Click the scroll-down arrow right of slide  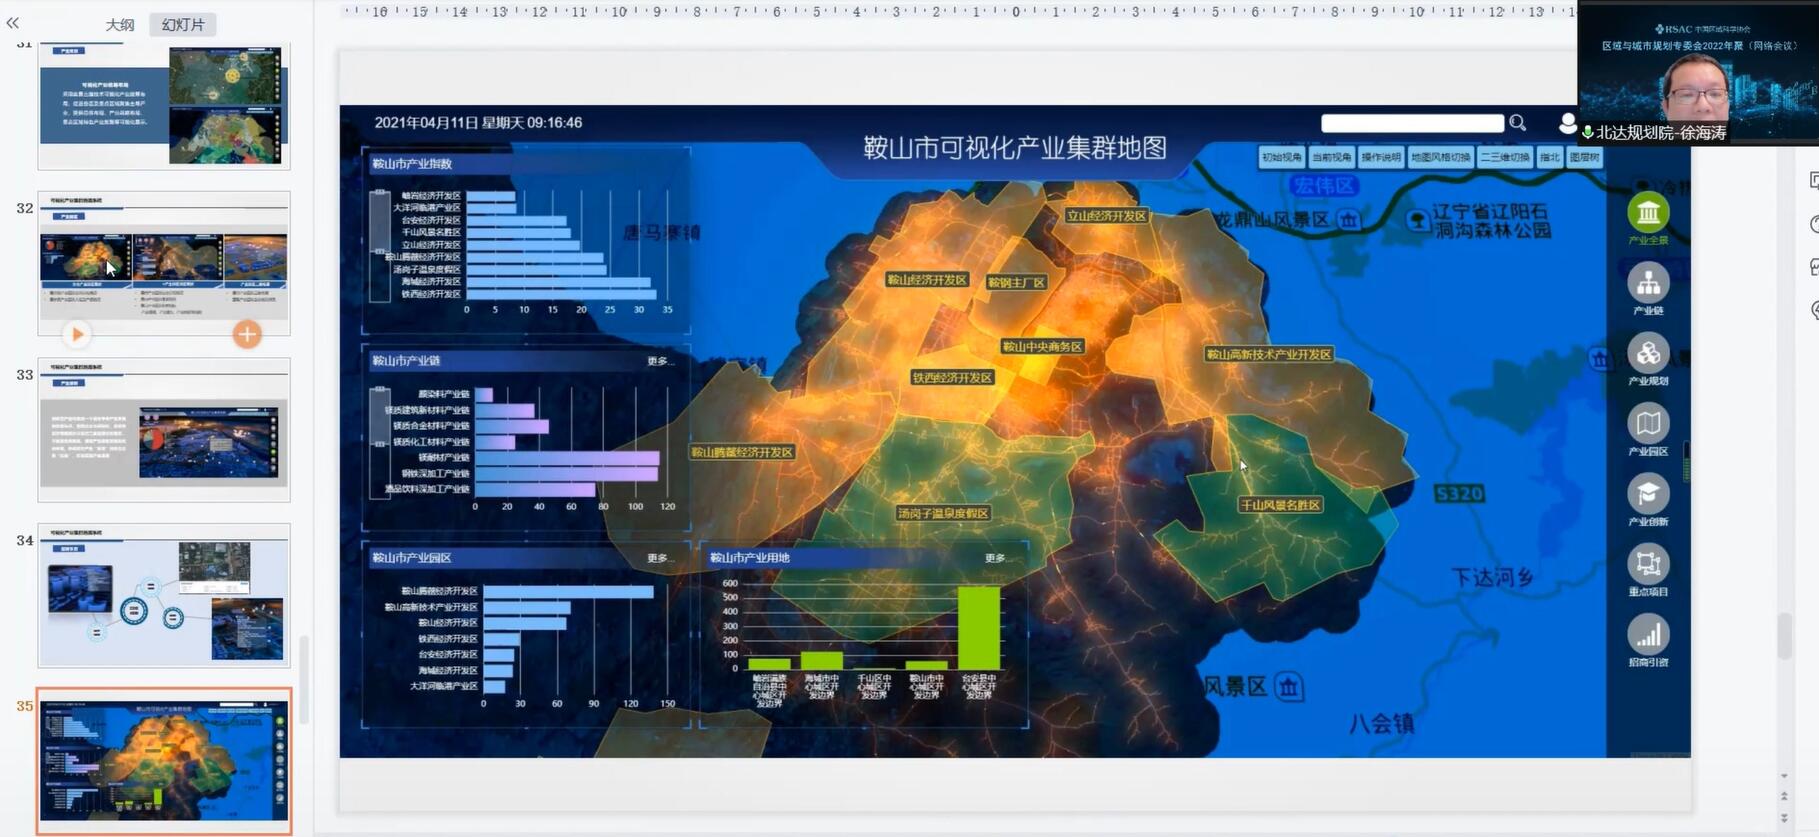(1784, 776)
